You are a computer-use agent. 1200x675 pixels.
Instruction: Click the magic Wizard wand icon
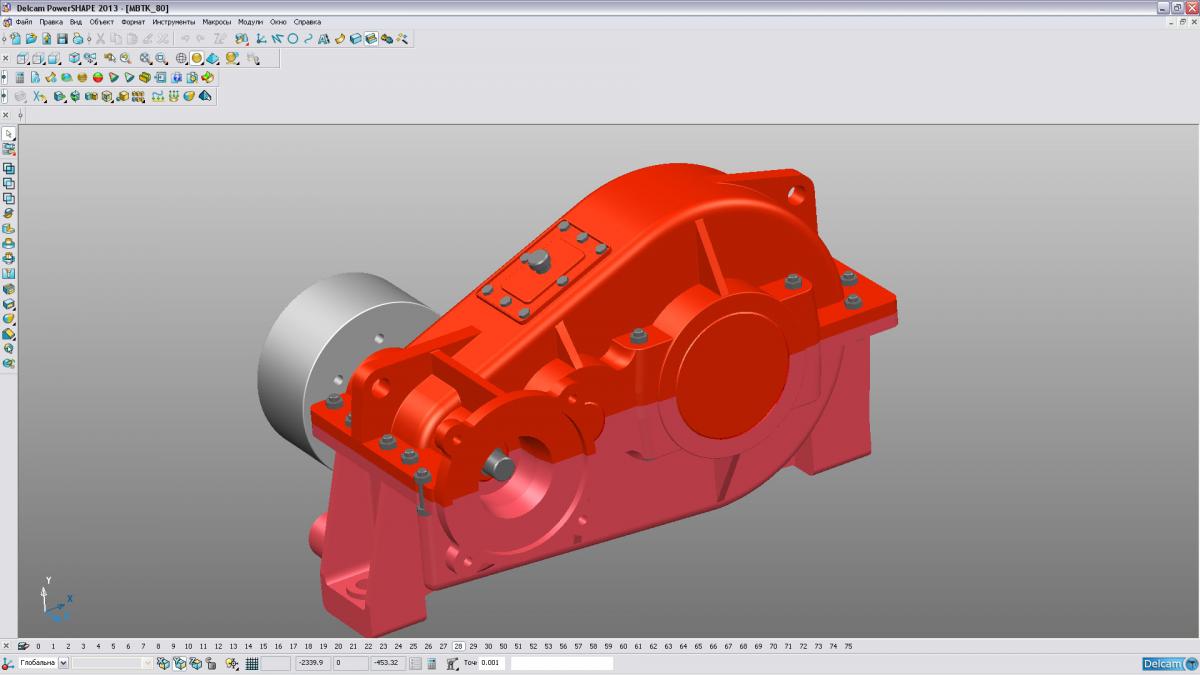401,39
